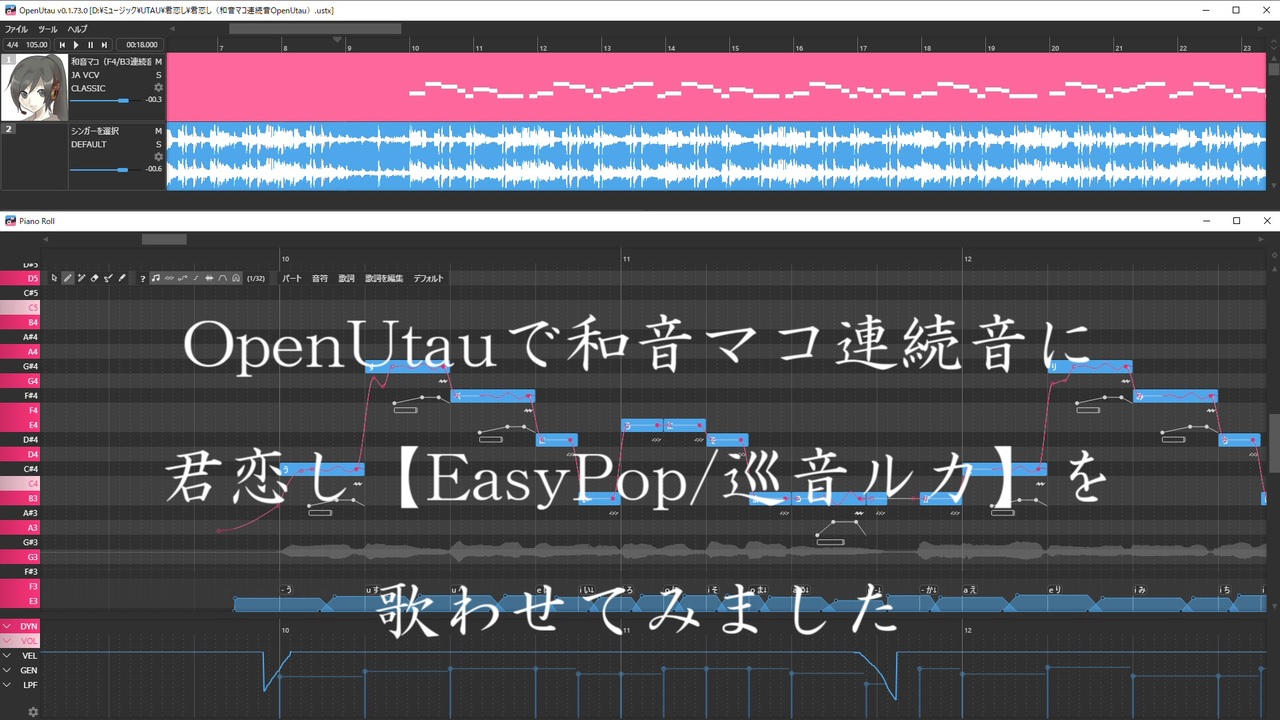Click the C4 piano key
1280x720 pixels.
(x=20, y=483)
